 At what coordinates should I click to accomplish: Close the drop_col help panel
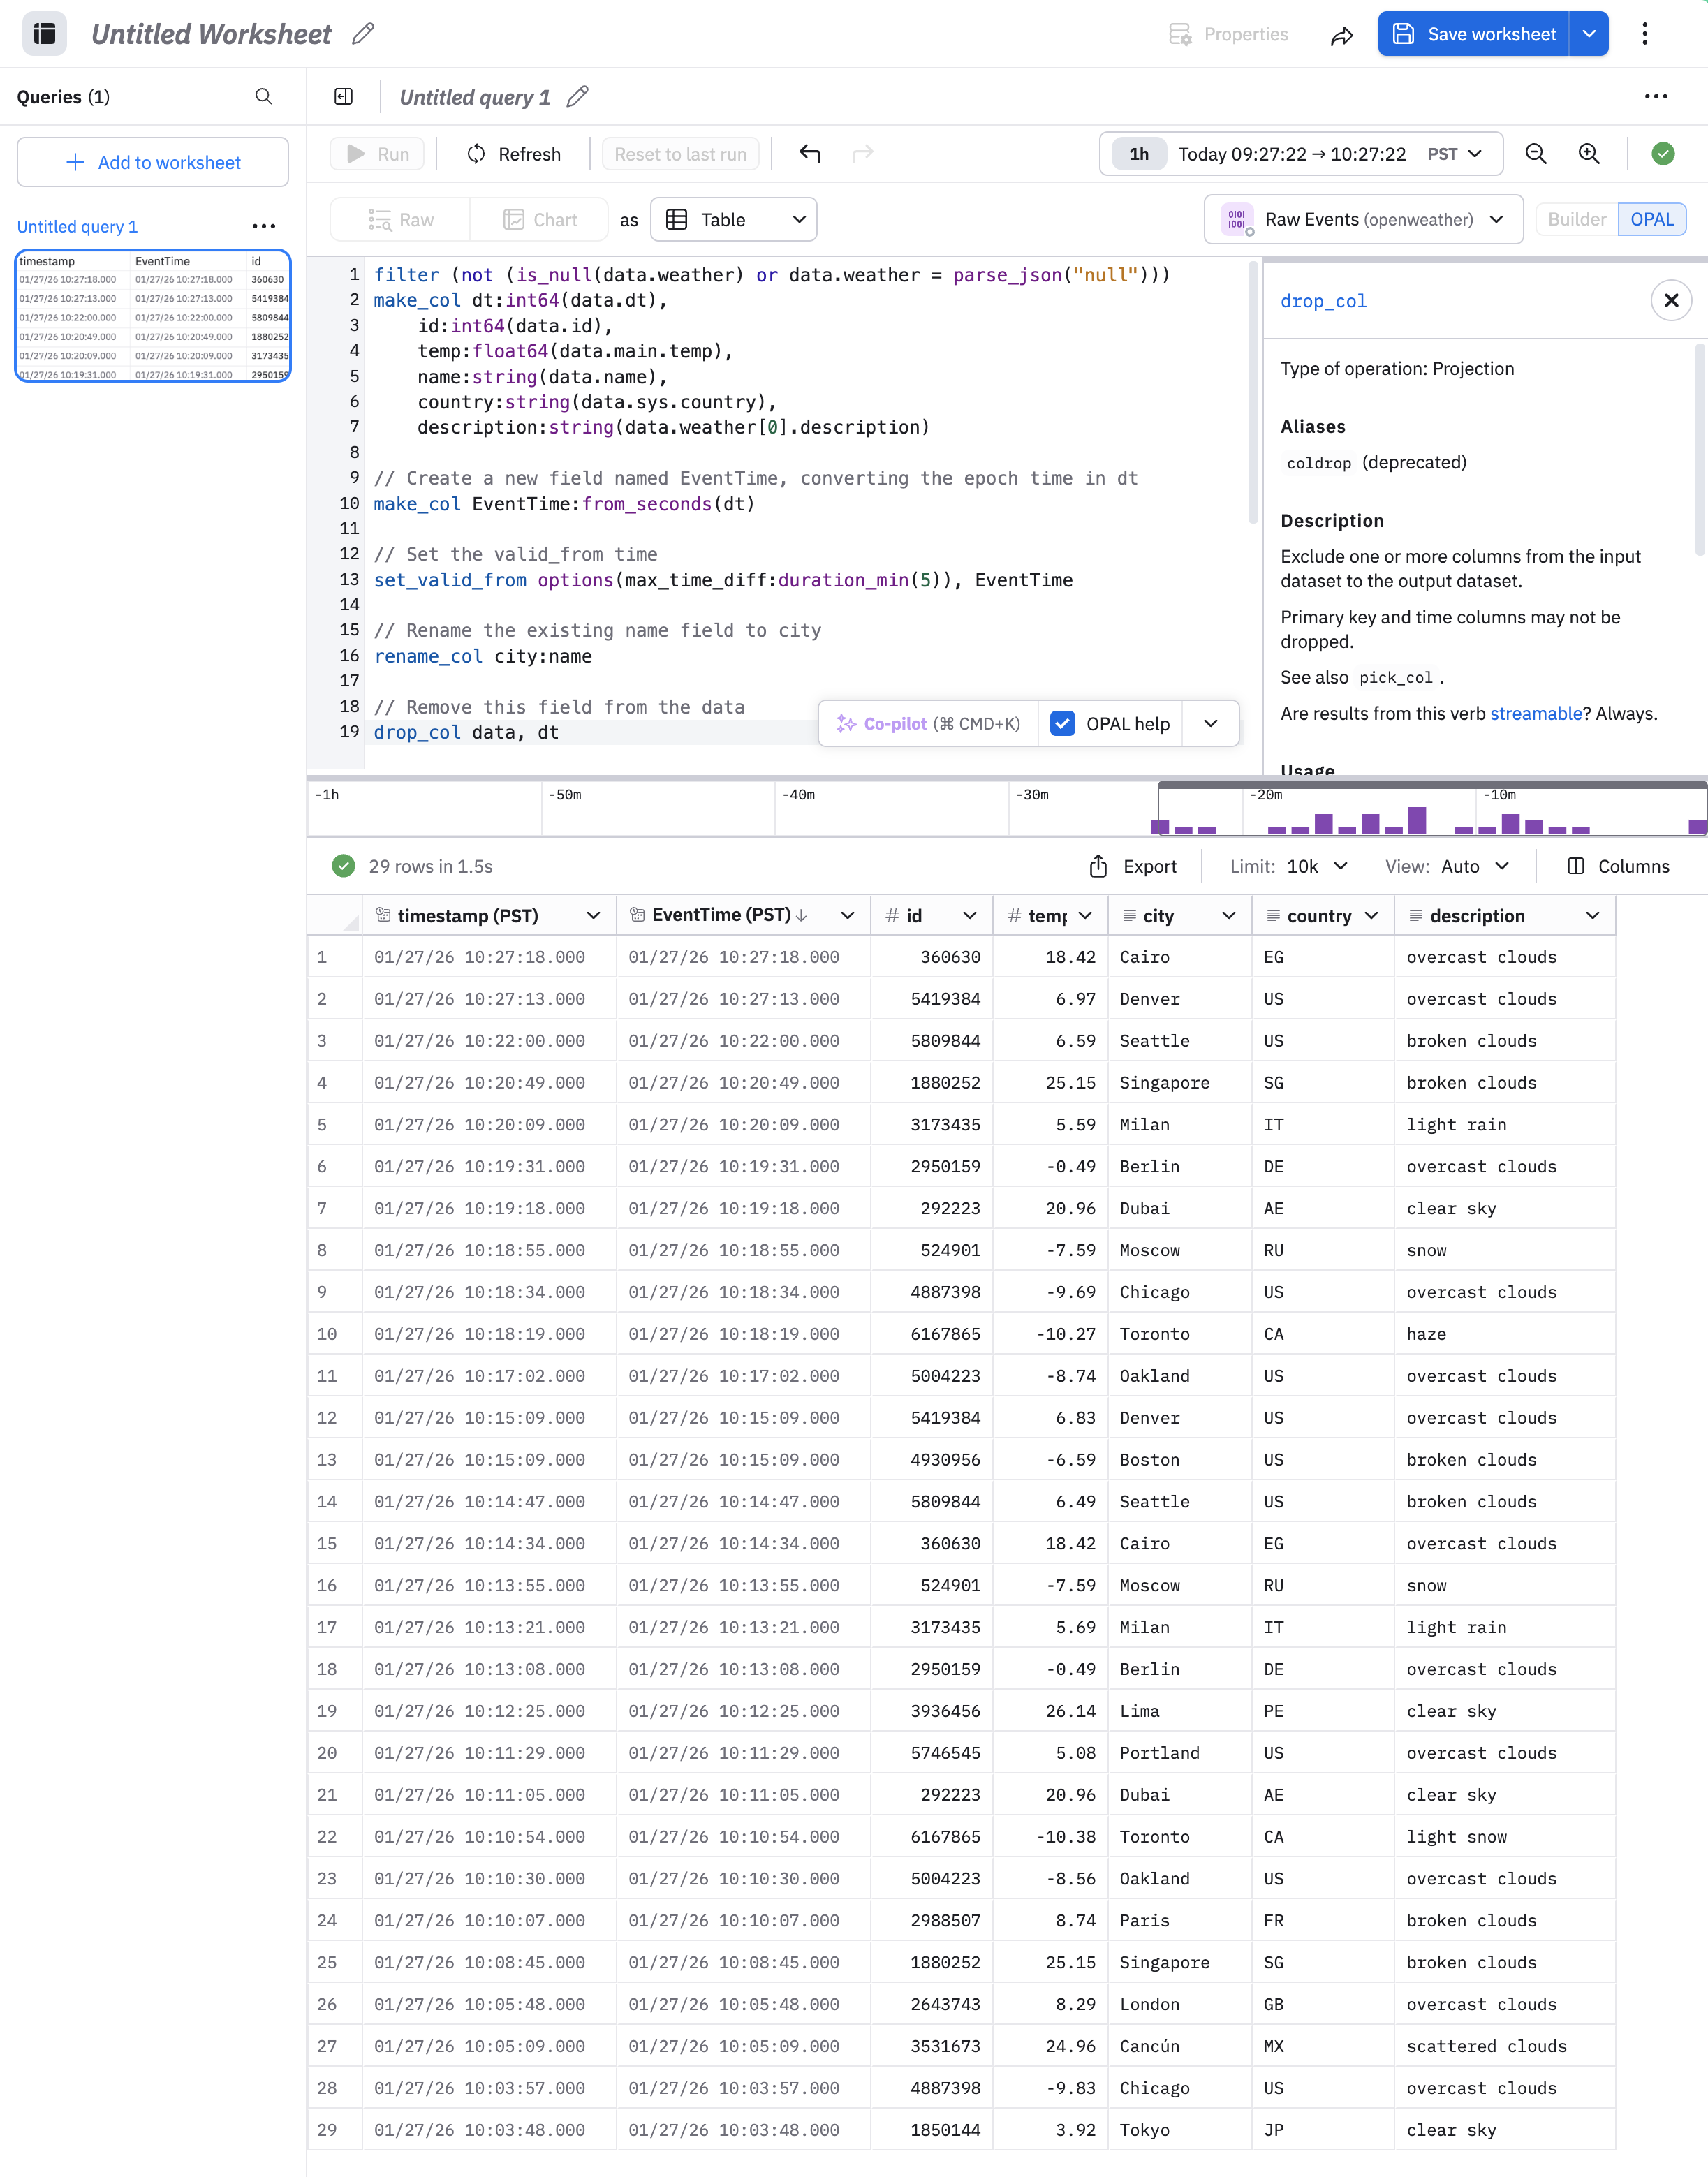click(1670, 301)
